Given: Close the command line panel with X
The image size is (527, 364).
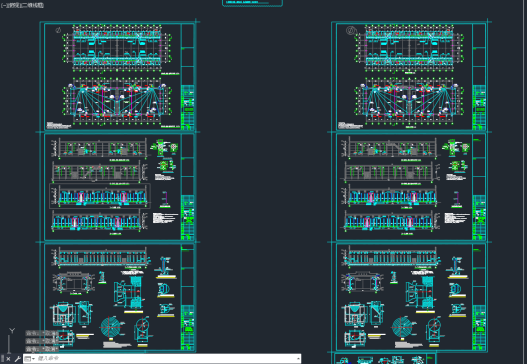Looking at the screenshot, I should tap(8, 359).
